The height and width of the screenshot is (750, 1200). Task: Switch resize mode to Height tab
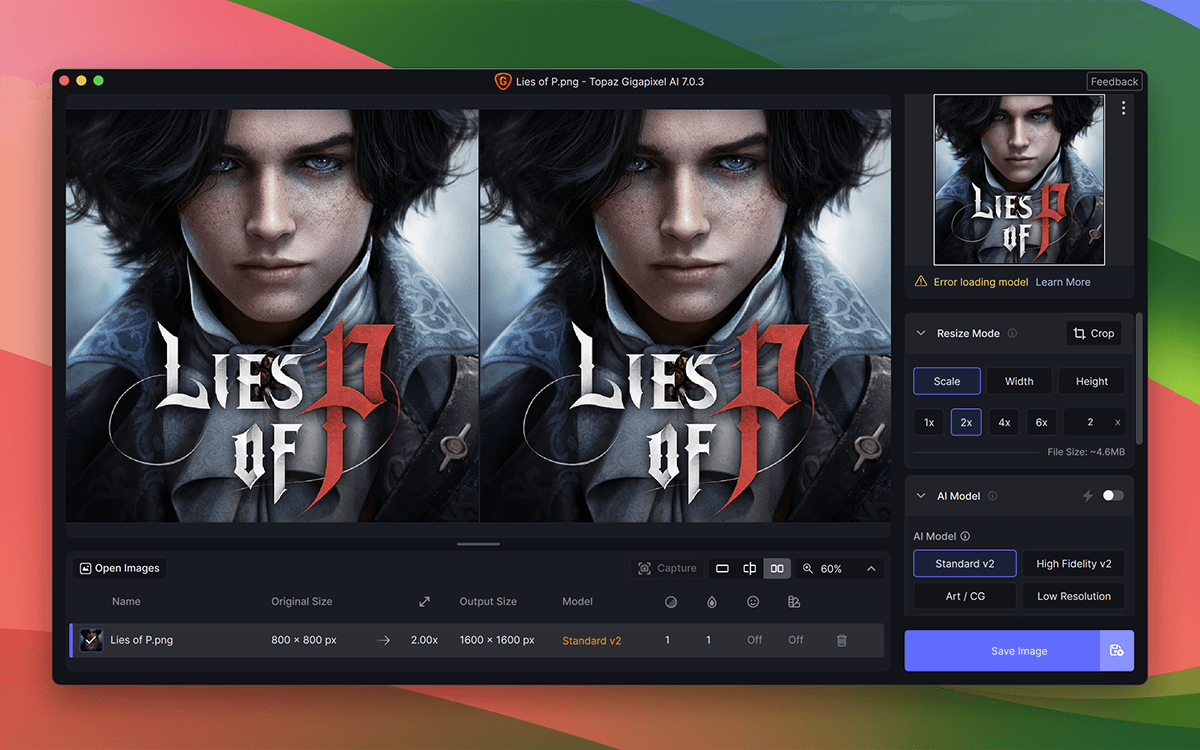click(1092, 381)
